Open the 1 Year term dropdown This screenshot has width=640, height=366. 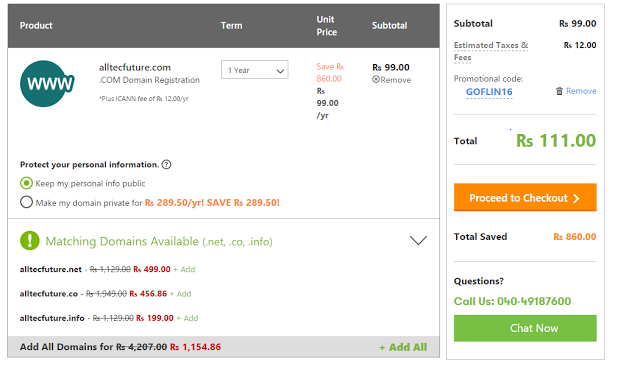(x=255, y=70)
